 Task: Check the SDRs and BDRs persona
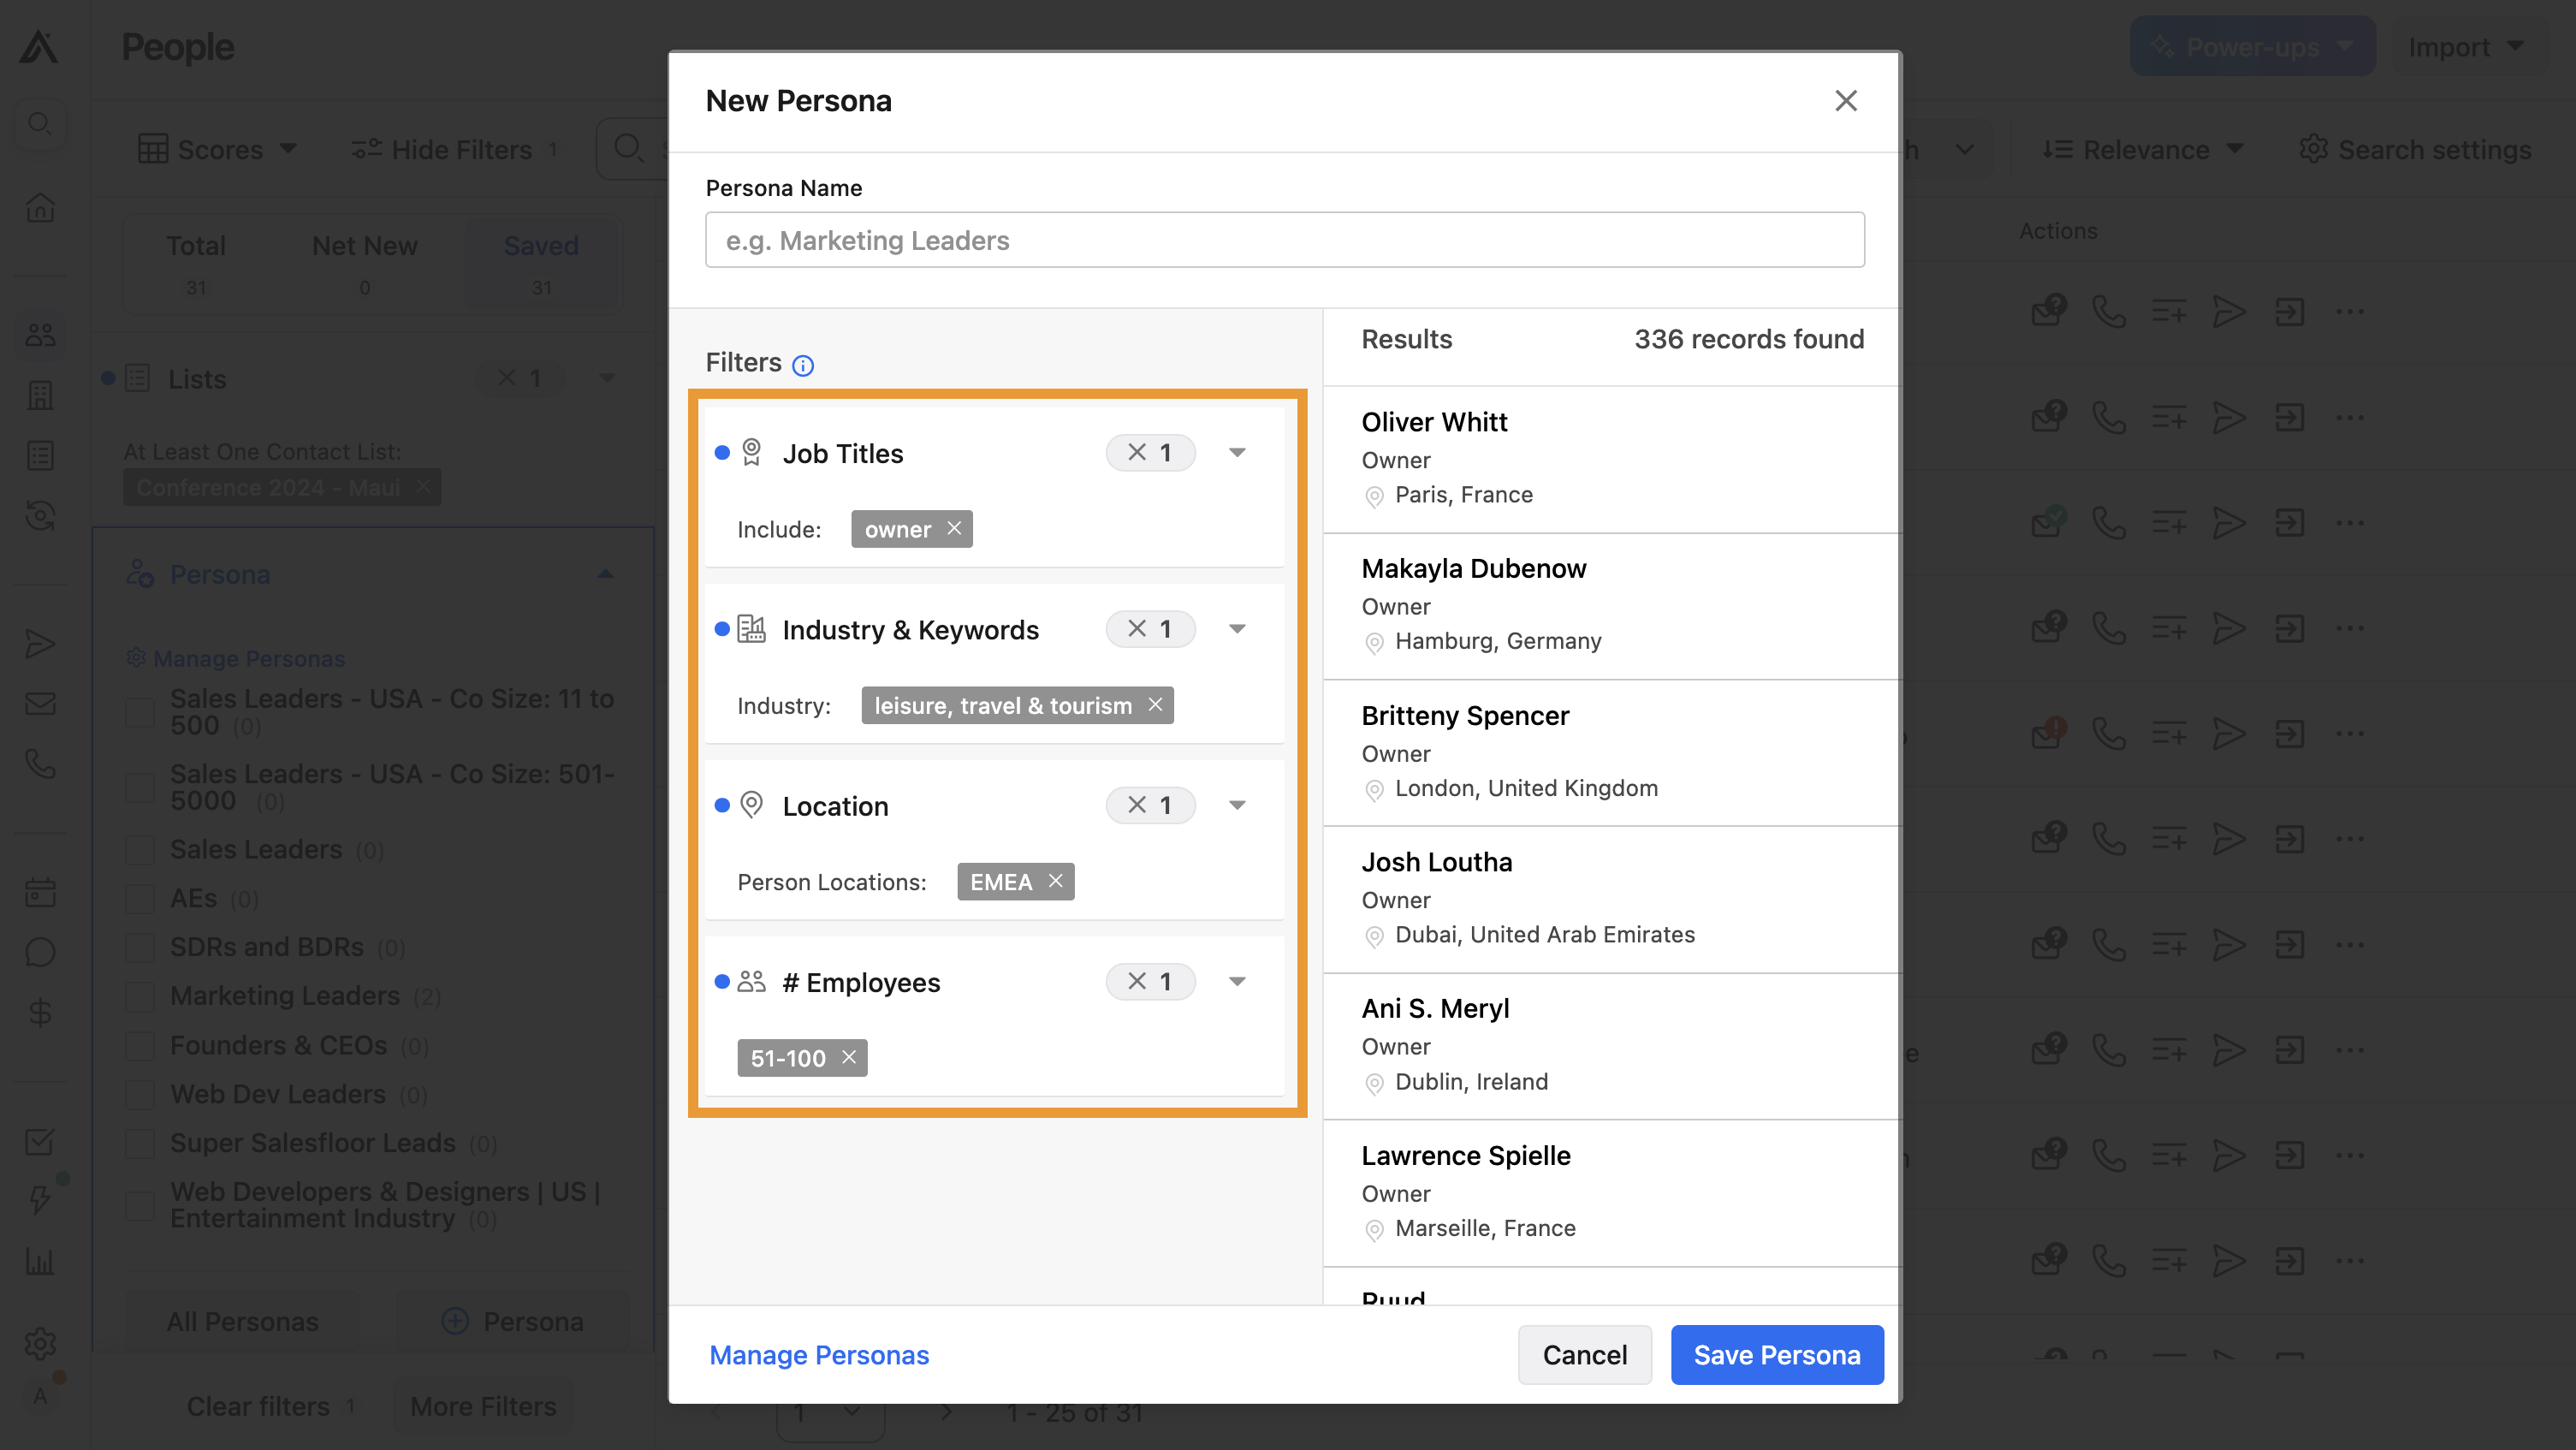tap(139, 947)
